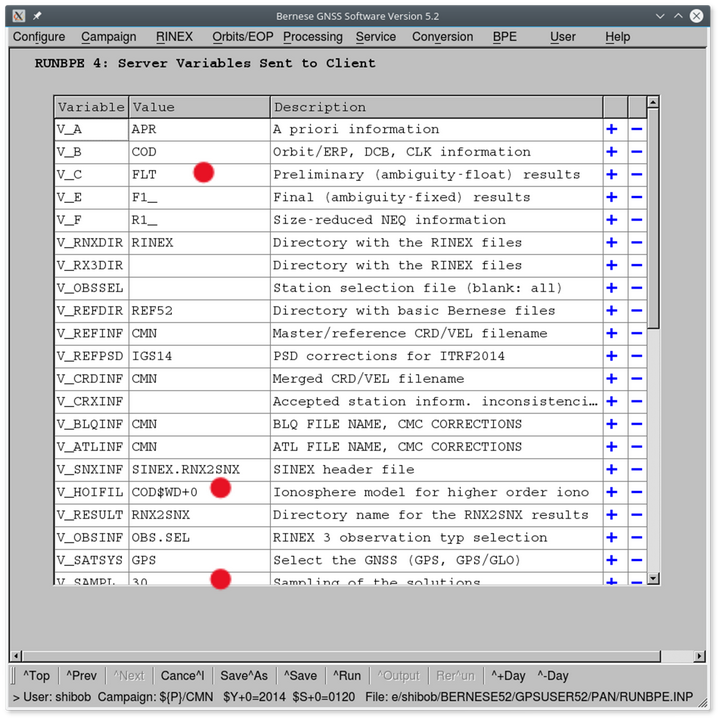Select the V_RNXDIR variable name cell
The width and height of the screenshot is (720, 720).
[91, 242]
